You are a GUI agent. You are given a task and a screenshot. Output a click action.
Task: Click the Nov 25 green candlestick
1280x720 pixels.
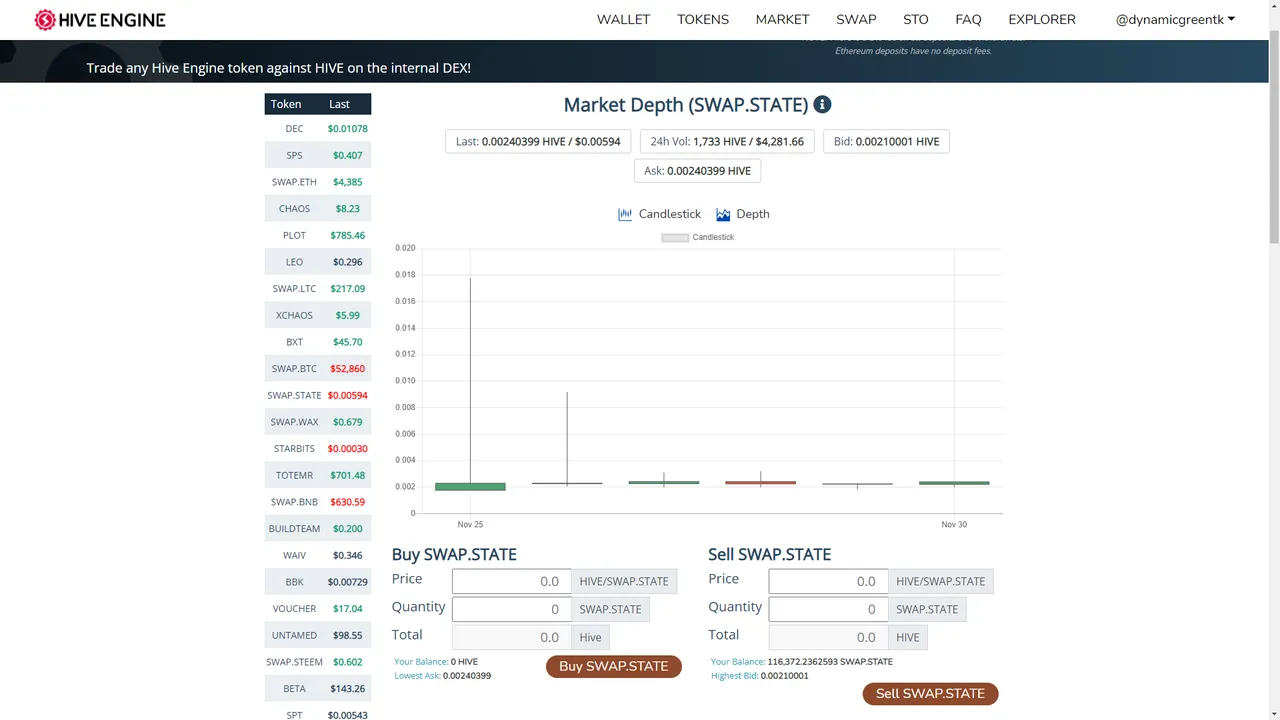470,487
